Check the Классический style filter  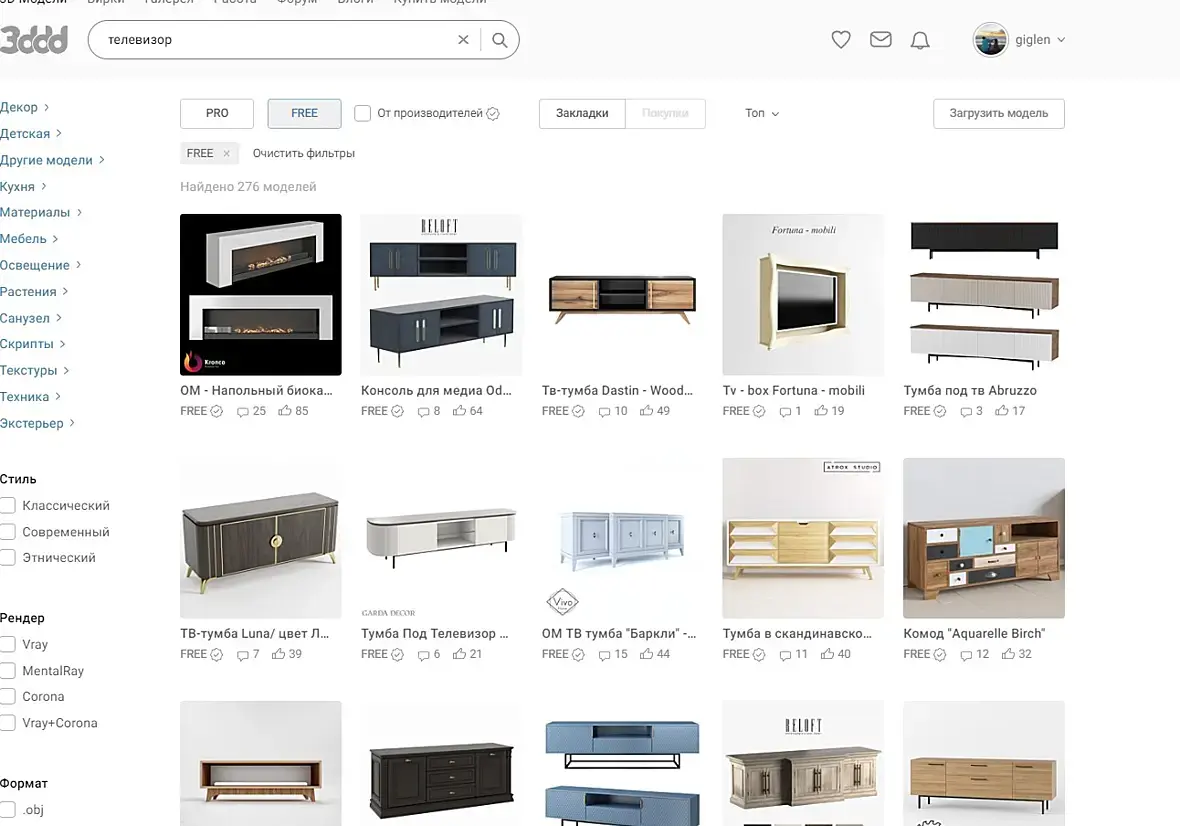[x=8, y=506]
